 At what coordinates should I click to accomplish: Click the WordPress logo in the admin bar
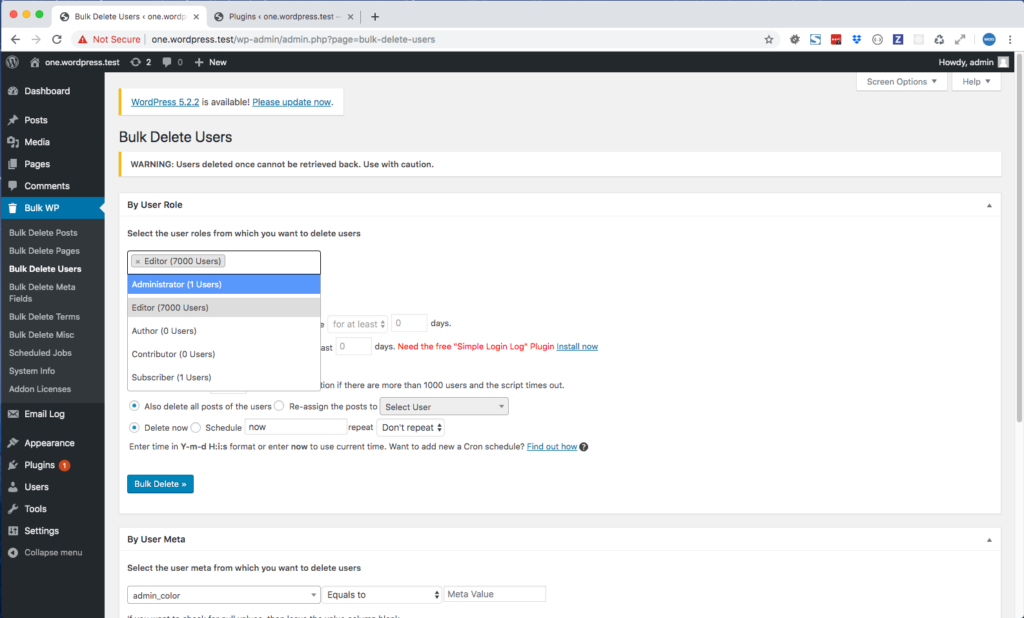click(12, 62)
